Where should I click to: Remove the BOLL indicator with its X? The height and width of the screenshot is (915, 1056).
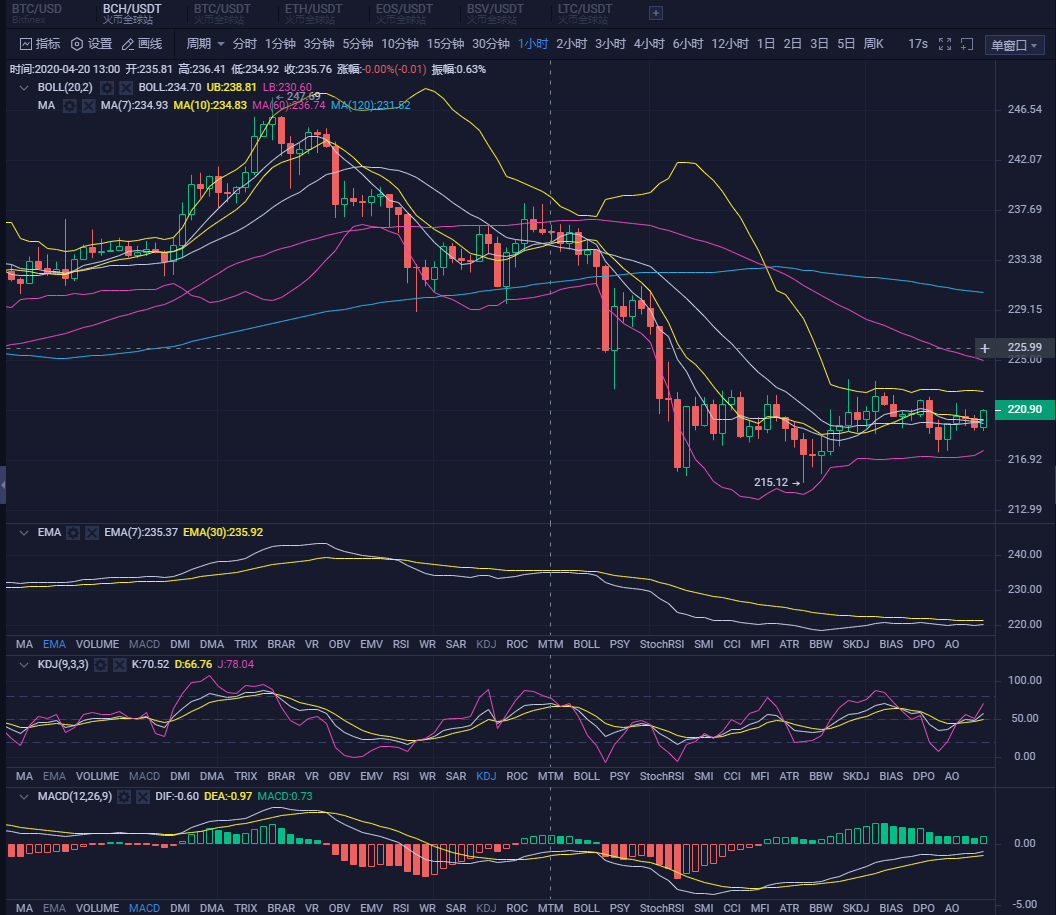click(126, 88)
